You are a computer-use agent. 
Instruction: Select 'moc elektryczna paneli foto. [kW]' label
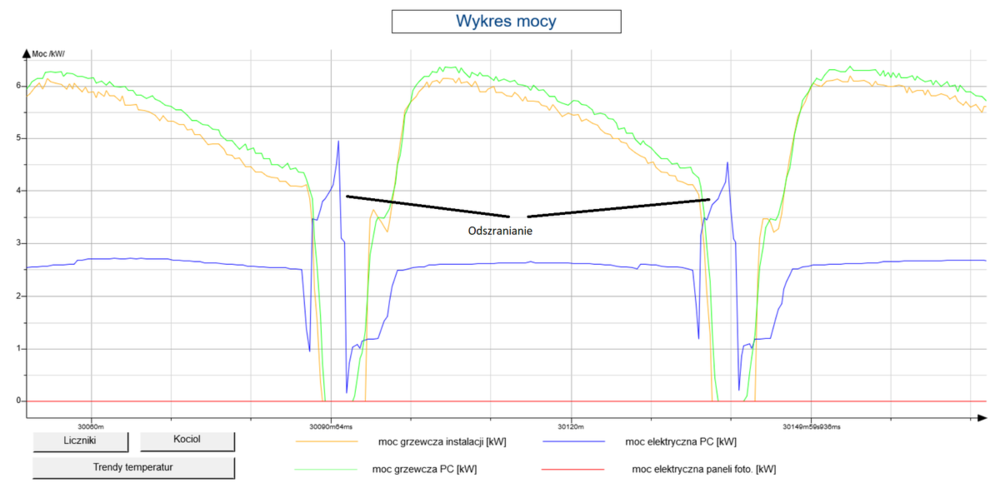[x=706, y=467]
